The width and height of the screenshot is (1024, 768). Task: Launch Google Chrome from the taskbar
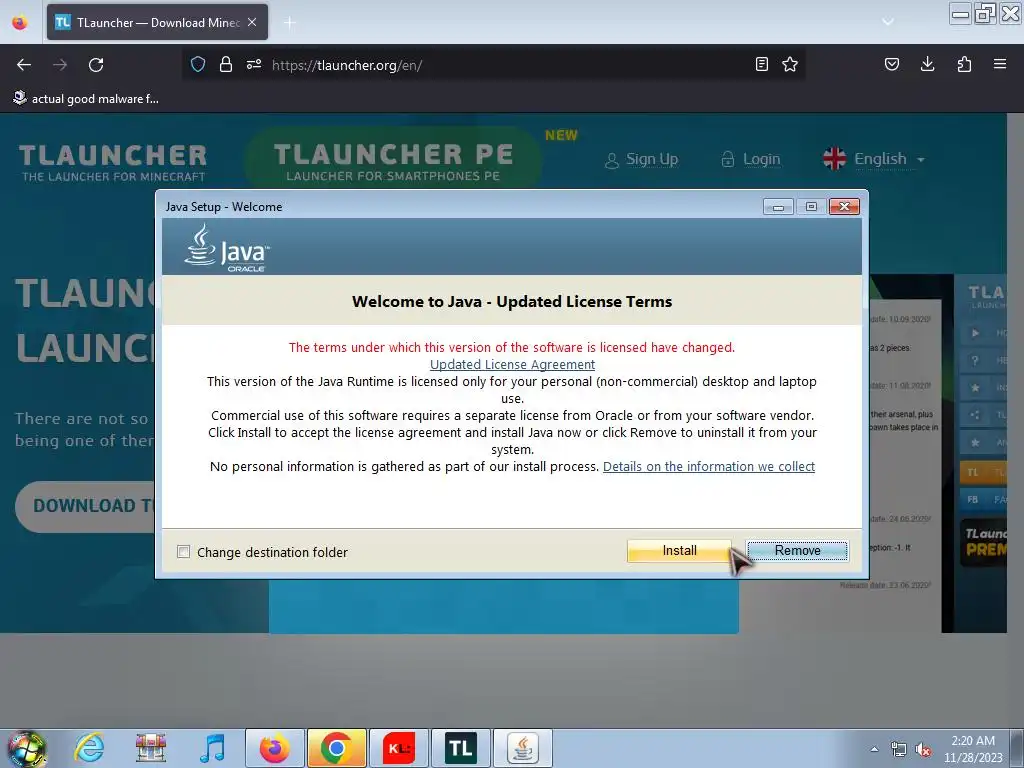336,748
